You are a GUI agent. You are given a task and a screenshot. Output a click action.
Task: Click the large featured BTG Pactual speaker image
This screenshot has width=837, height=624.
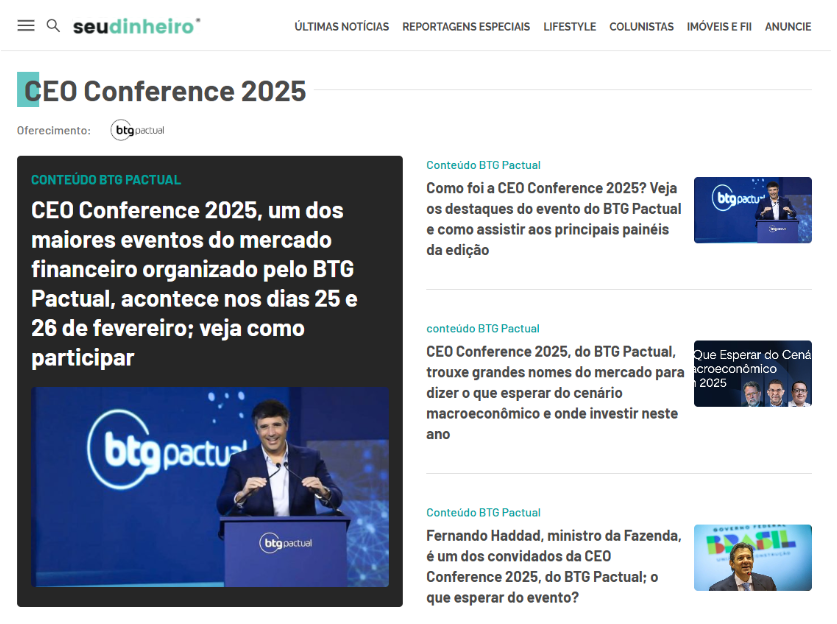tap(210, 487)
